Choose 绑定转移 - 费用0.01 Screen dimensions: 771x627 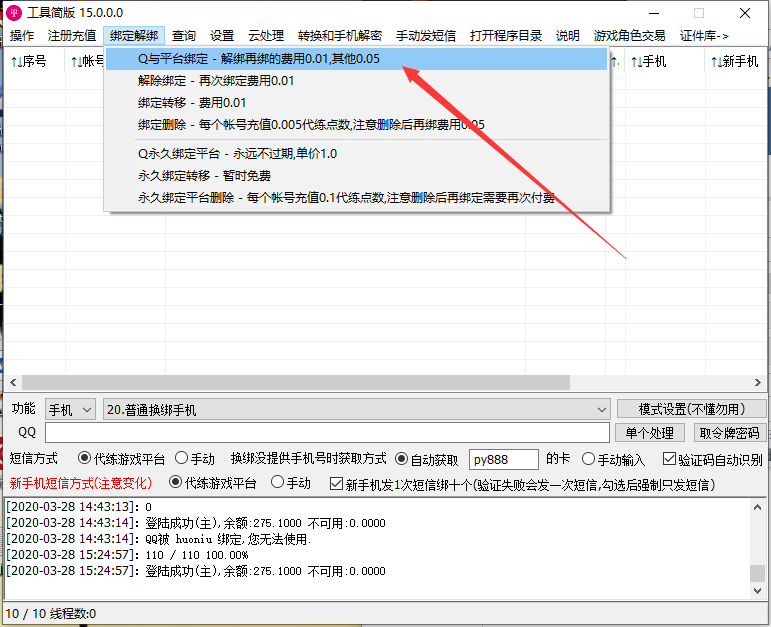pyautogui.click(x=356, y=103)
